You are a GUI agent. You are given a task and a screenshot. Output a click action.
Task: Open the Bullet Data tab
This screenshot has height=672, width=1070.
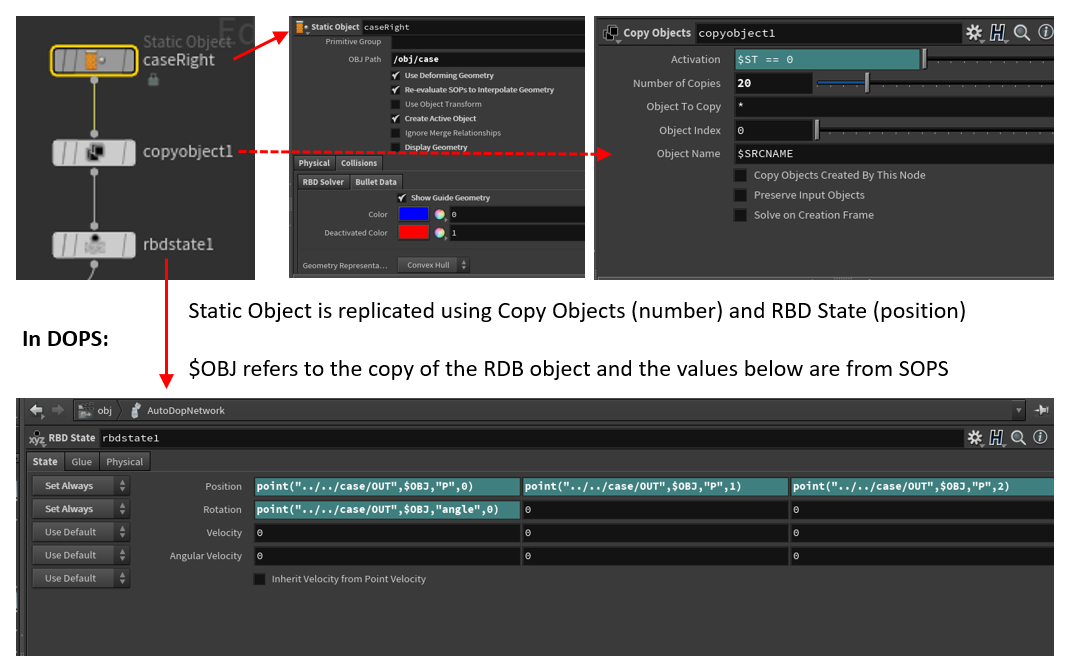coord(376,182)
